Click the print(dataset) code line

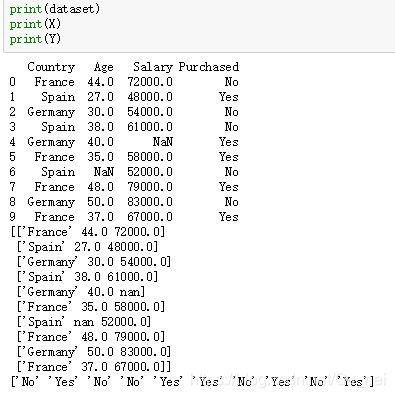pyautogui.click(x=55, y=9)
